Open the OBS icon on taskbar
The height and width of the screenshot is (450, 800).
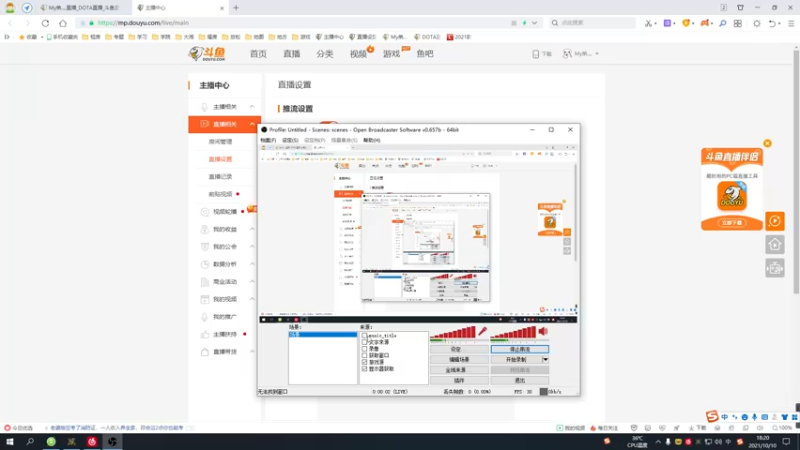(112, 442)
